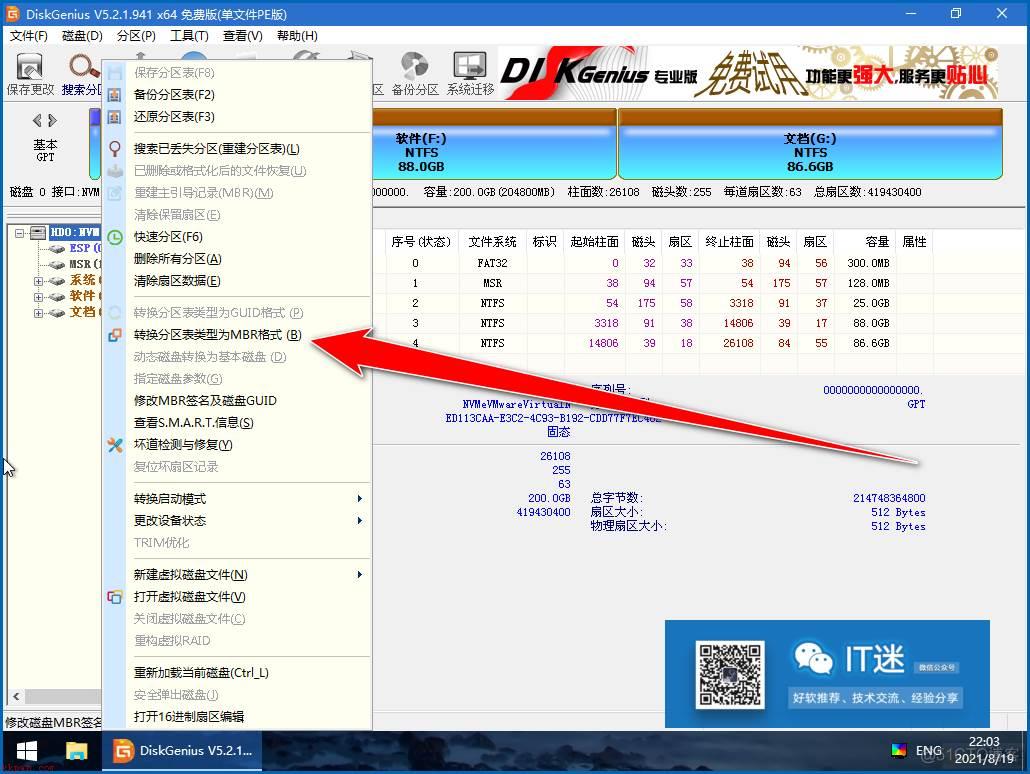Open File Explorer from the taskbar
Screen dimensions: 1030x774
[x=76, y=751]
